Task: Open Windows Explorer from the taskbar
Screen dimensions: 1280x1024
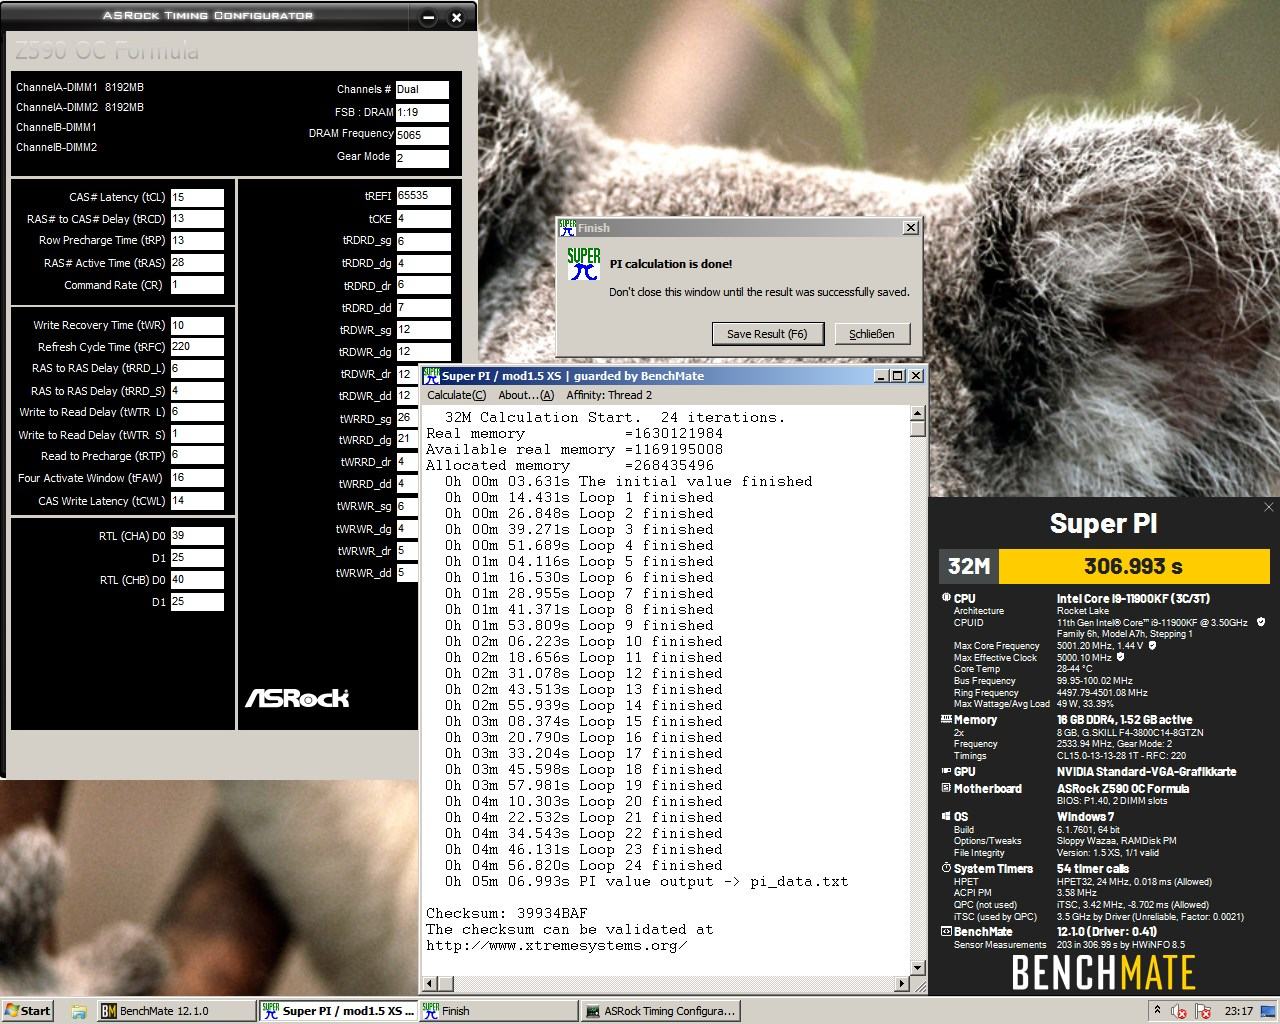Action: (x=78, y=1011)
